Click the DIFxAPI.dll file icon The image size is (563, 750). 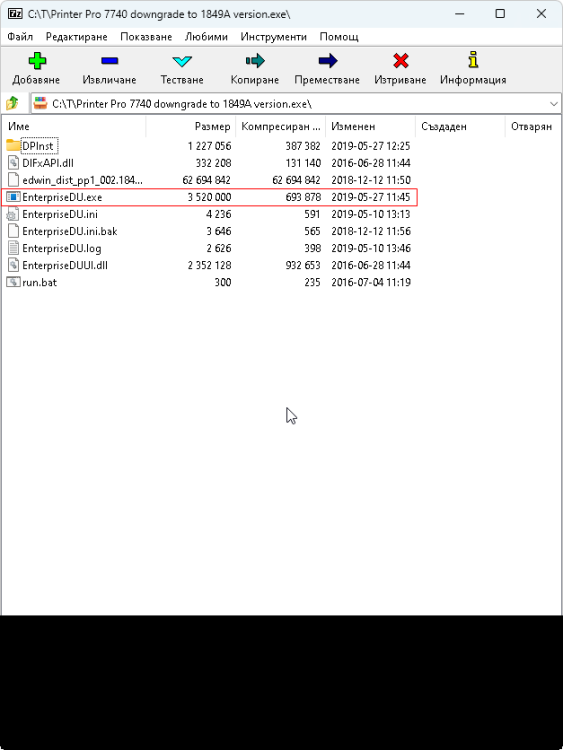tap(13, 163)
